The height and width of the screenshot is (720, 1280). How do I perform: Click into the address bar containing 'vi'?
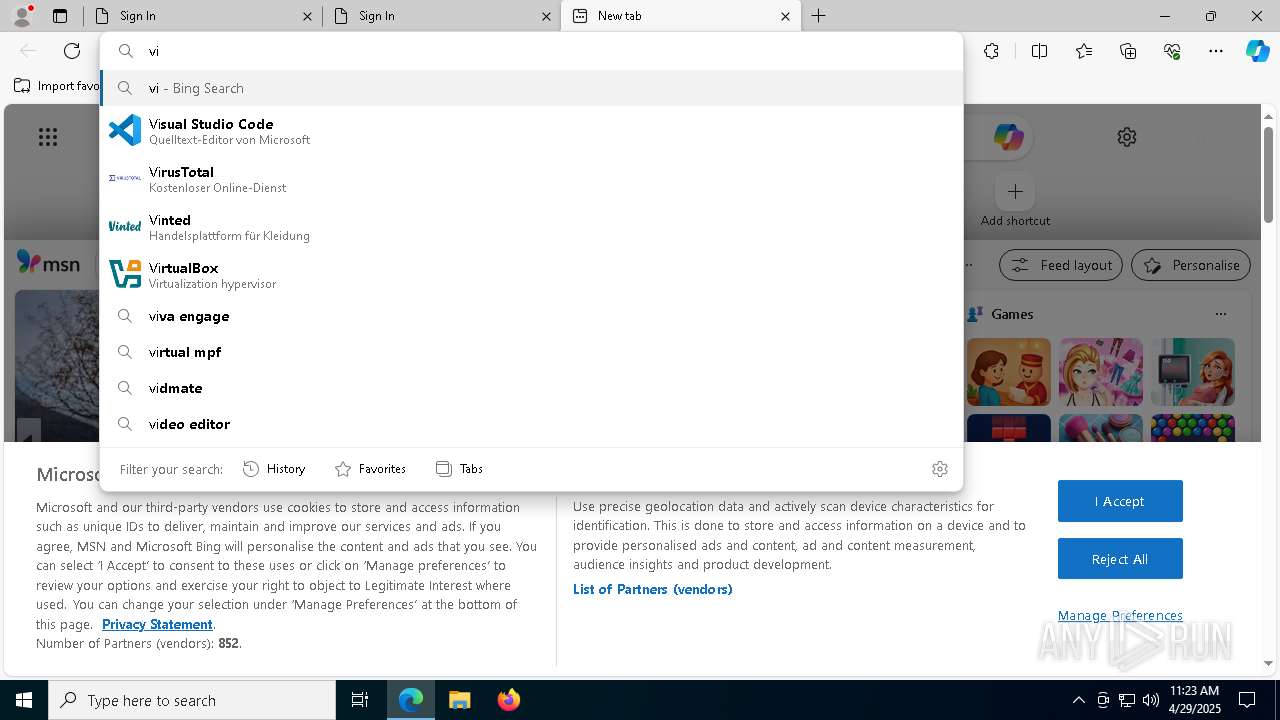pos(531,51)
